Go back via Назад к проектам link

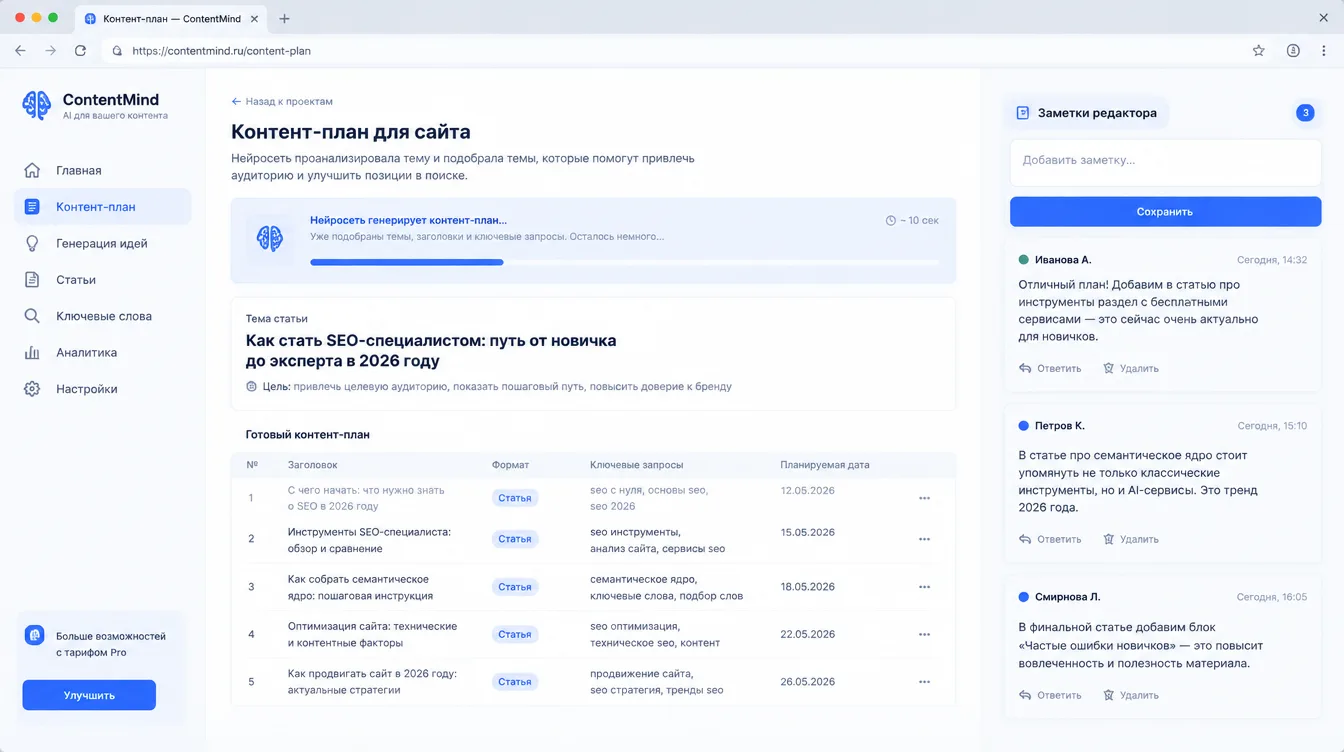(282, 101)
